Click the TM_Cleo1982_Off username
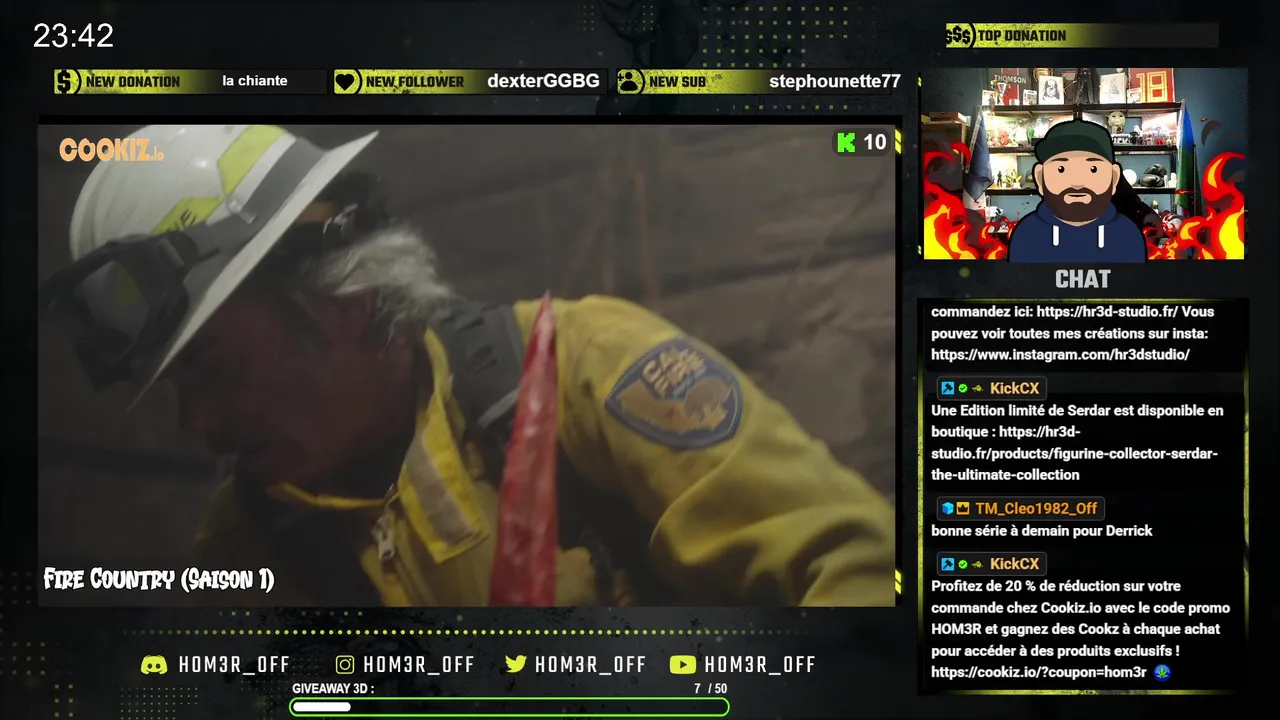This screenshot has height=720, width=1280. [1036, 508]
